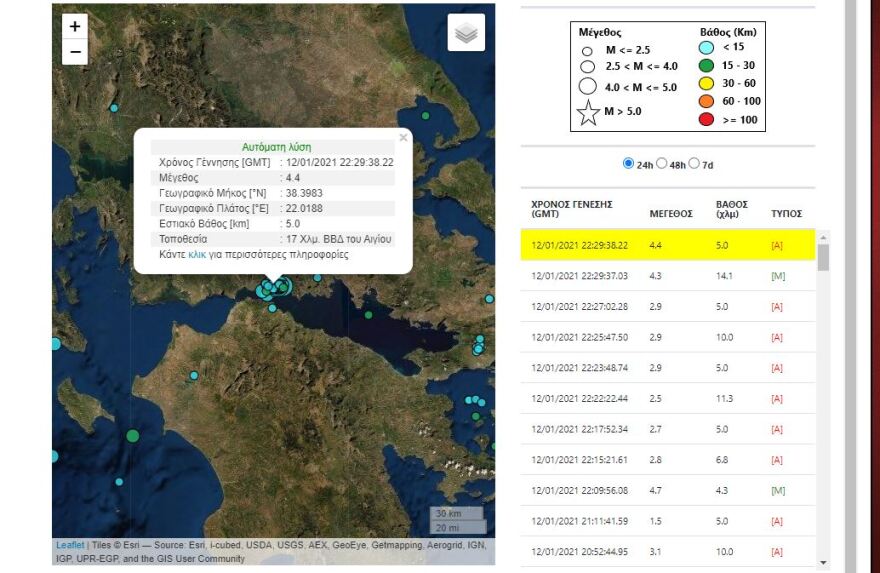Click the cyan marker in western Peloponnese

pos(194,375)
